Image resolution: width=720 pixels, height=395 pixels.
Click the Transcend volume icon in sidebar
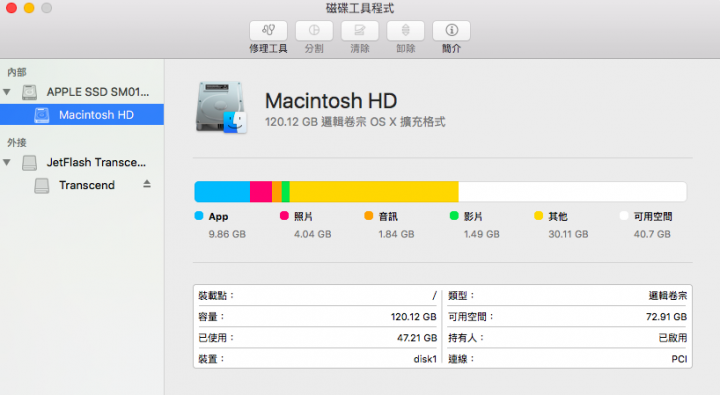[x=41, y=185]
